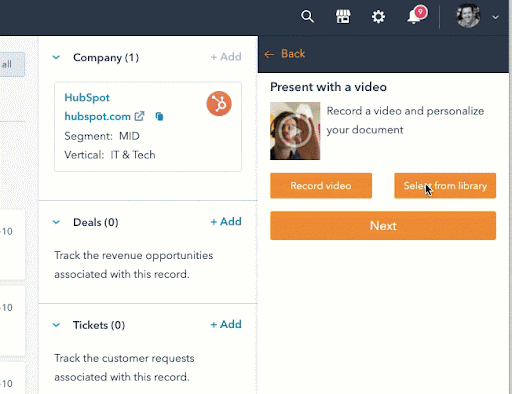
Task: Open the hubspot.com domain link
Action: (x=97, y=116)
